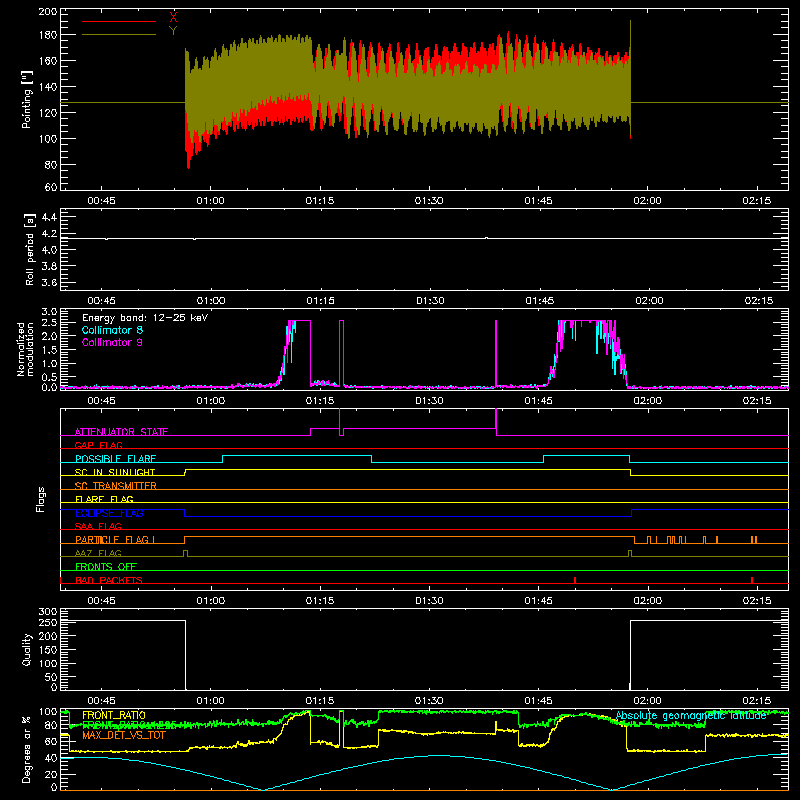Image resolution: width=800 pixels, height=800 pixels.
Task: Click the red X legend line
Action: coord(119,21)
